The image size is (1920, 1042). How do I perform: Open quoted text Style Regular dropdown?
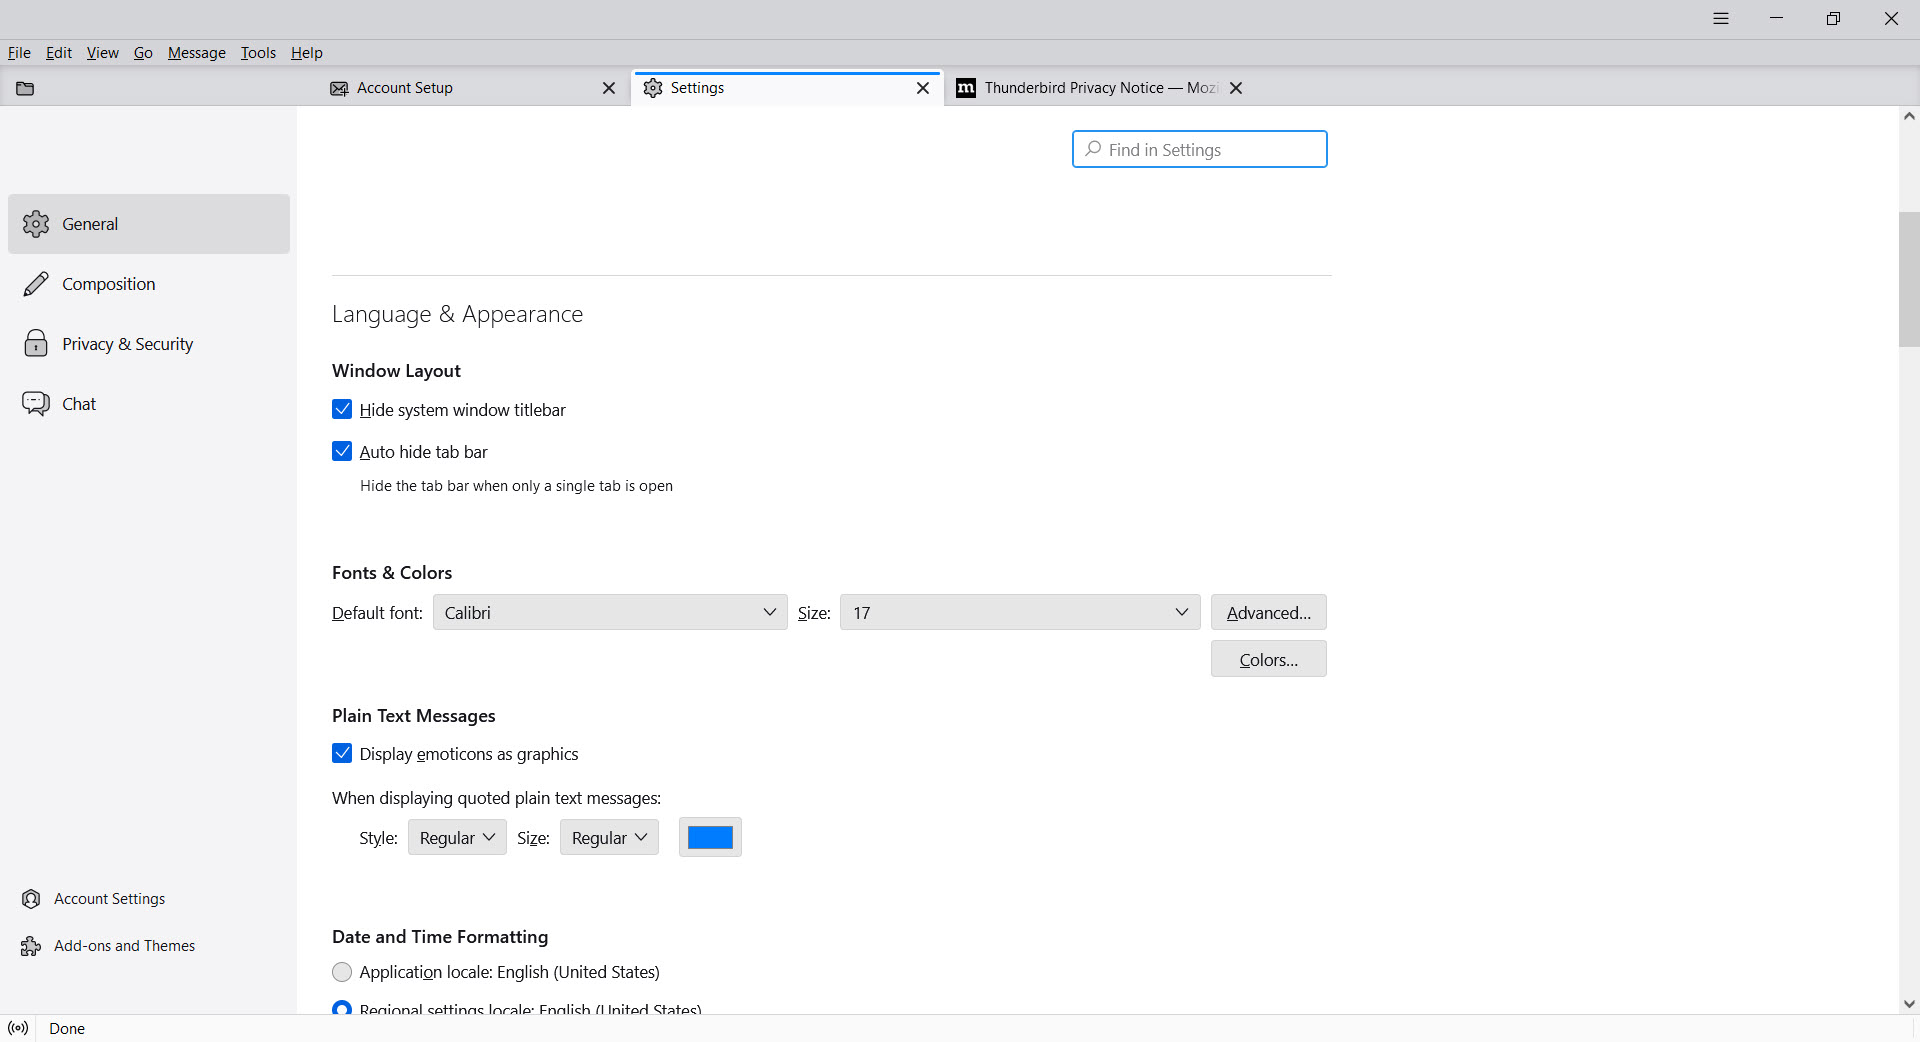pos(457,838)
